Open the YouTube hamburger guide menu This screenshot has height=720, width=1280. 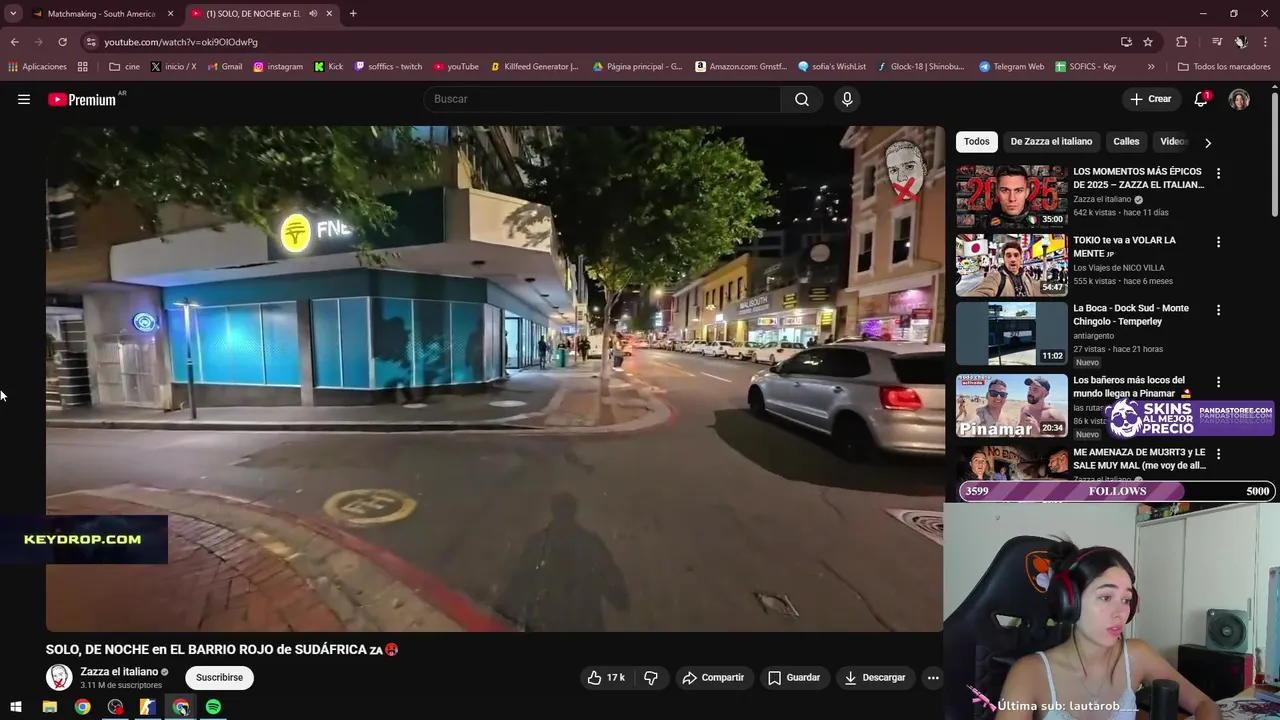[x=24, y=99]
